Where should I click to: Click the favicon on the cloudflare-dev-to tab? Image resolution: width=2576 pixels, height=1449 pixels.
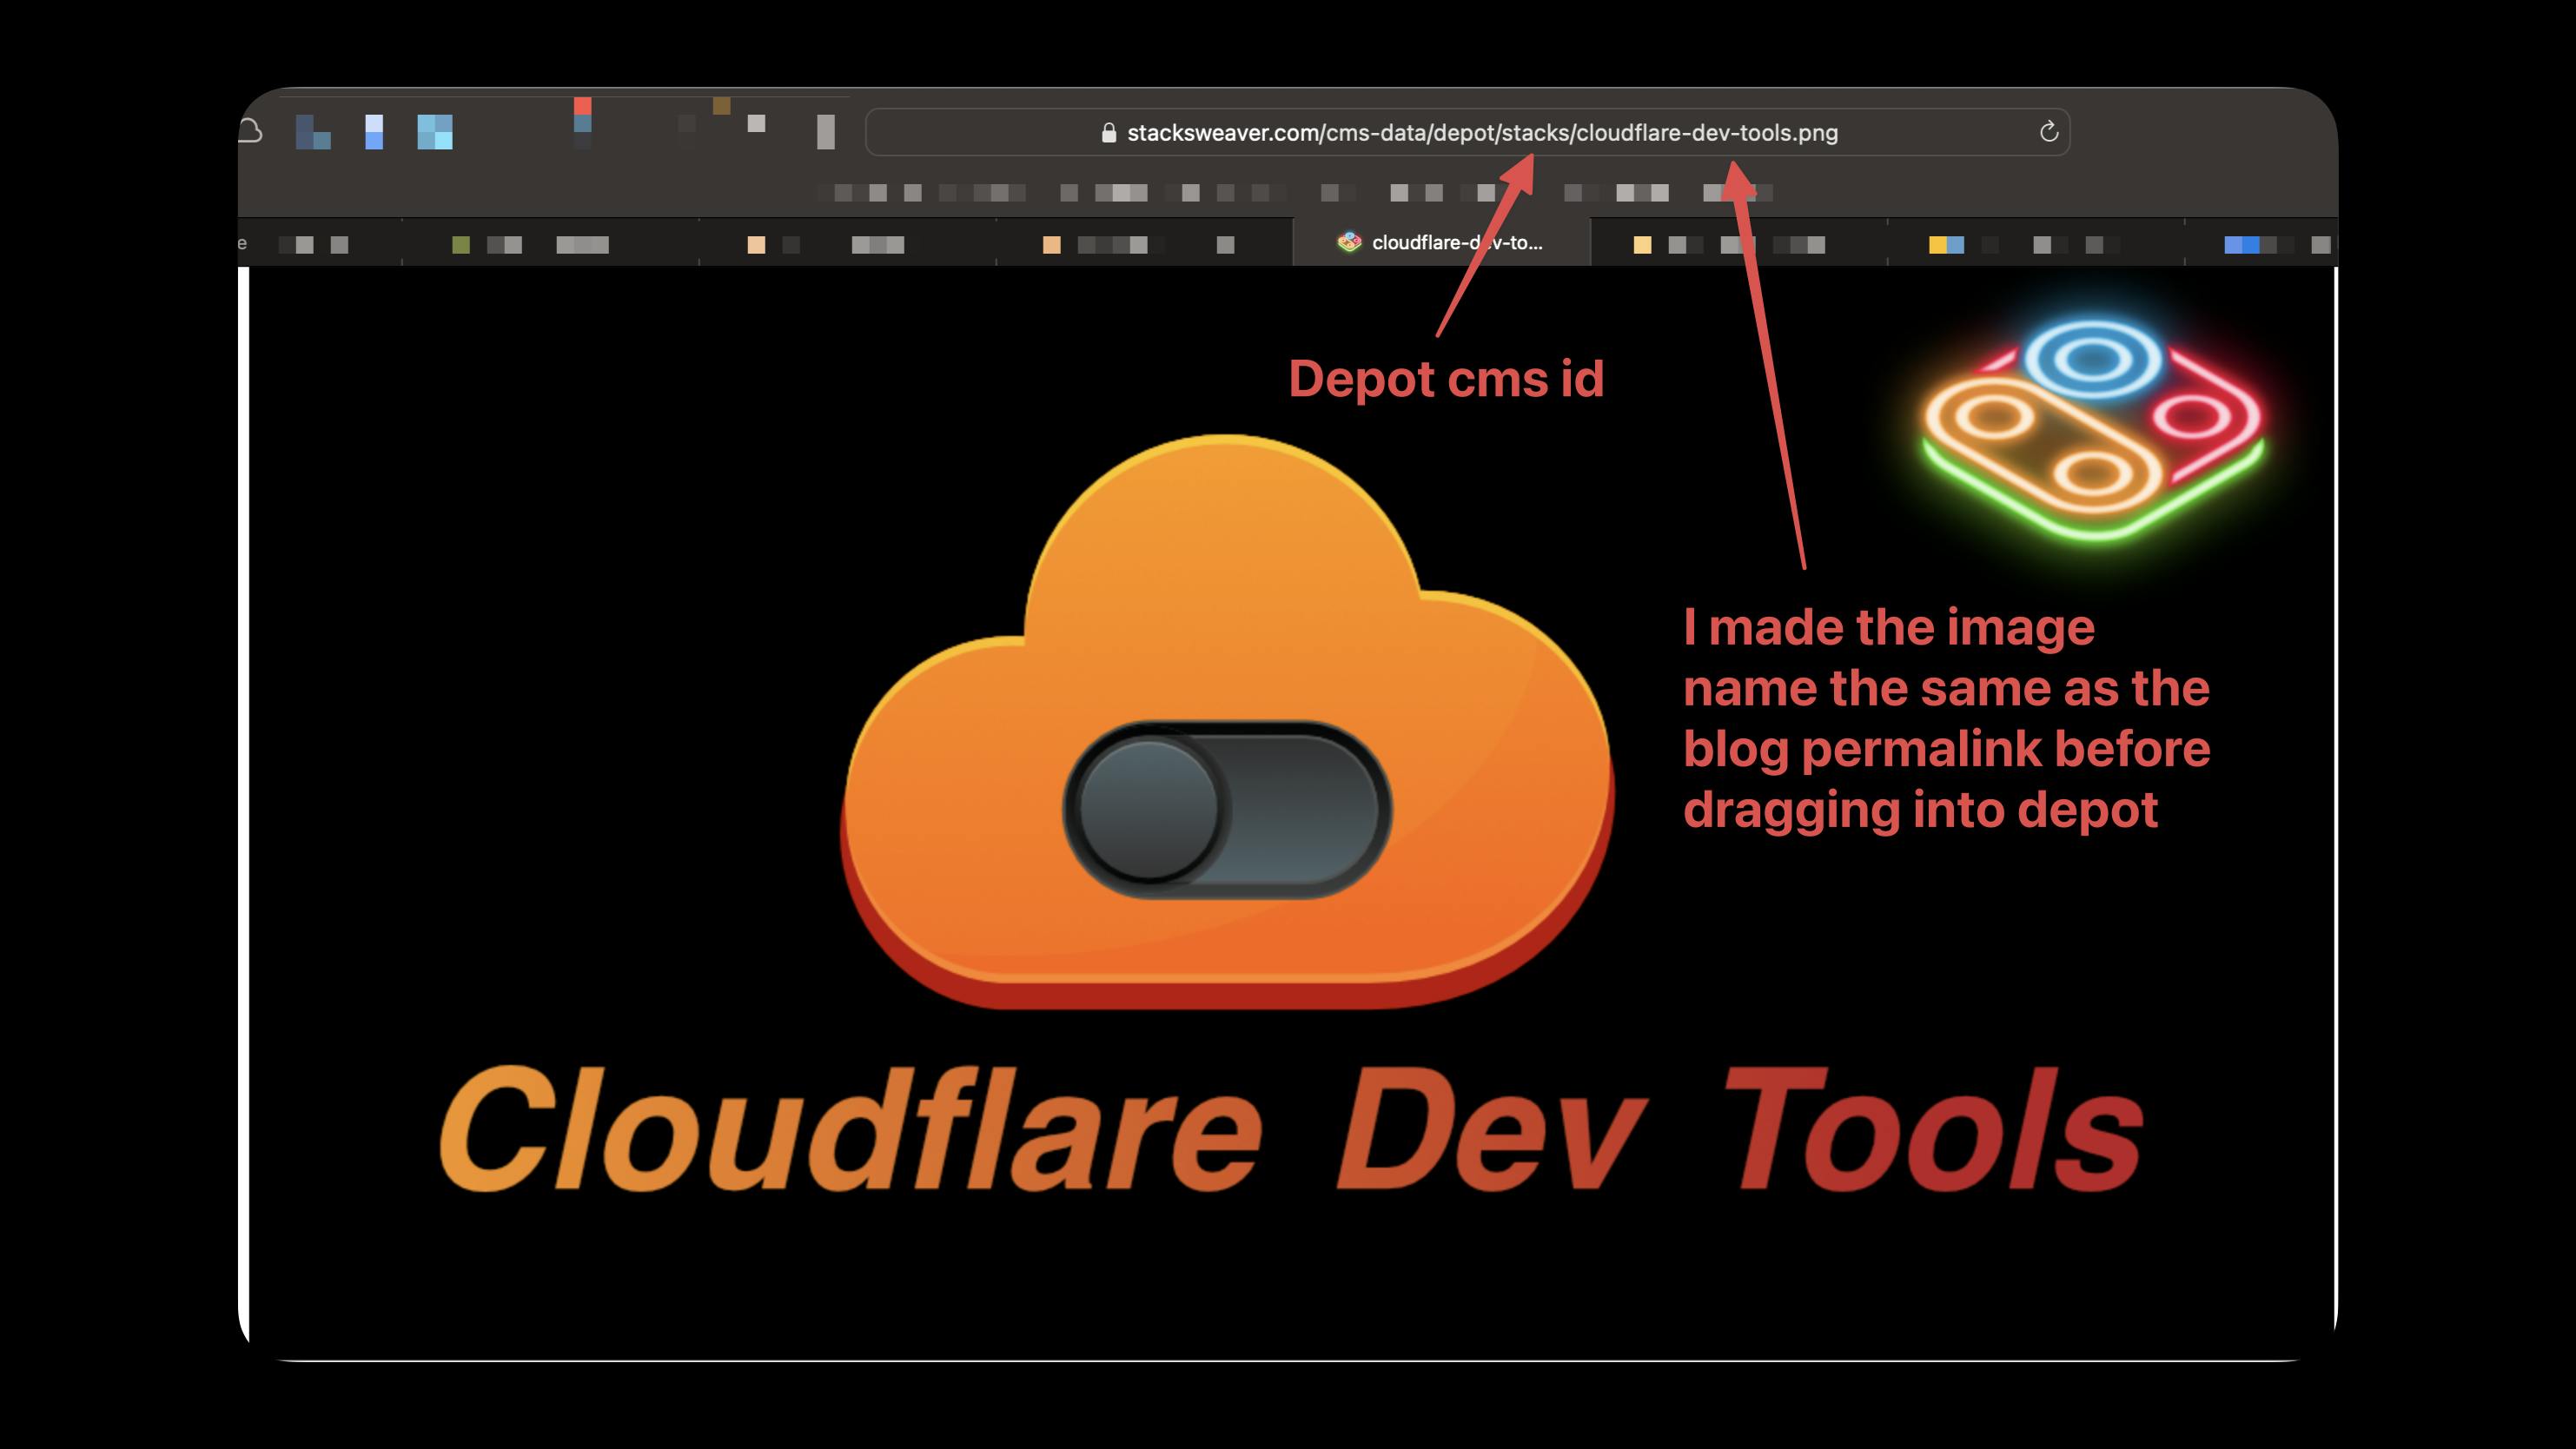click(x=1349, y=242)
